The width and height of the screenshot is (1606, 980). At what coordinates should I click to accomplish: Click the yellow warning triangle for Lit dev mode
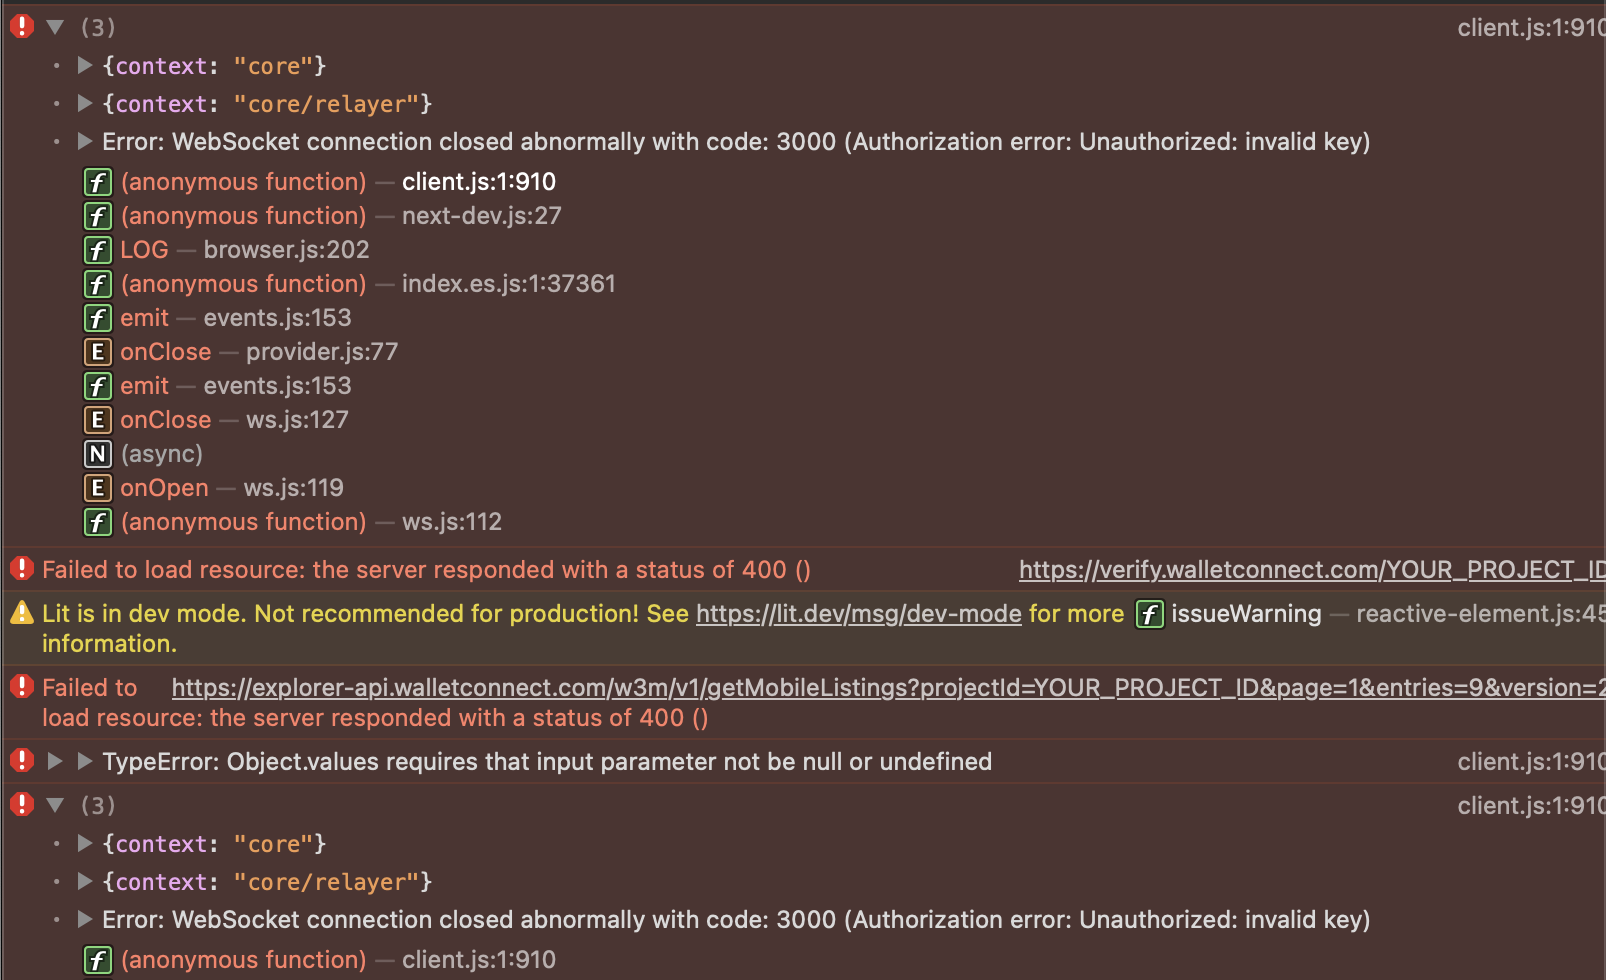coord(20,613)
